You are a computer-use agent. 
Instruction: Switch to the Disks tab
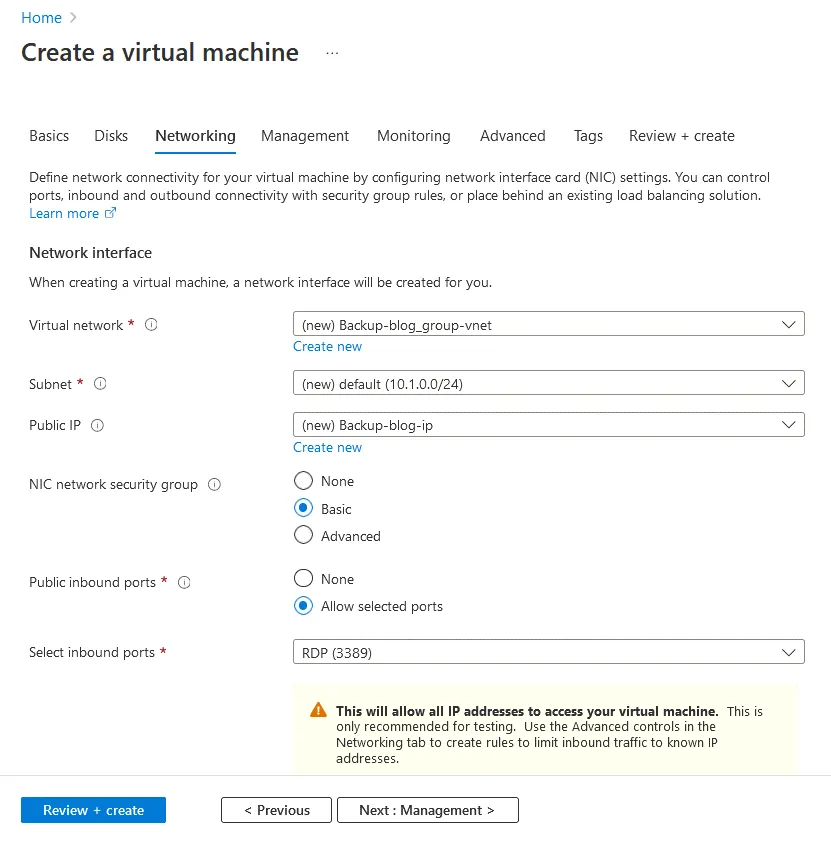click(x=111, y=136)
